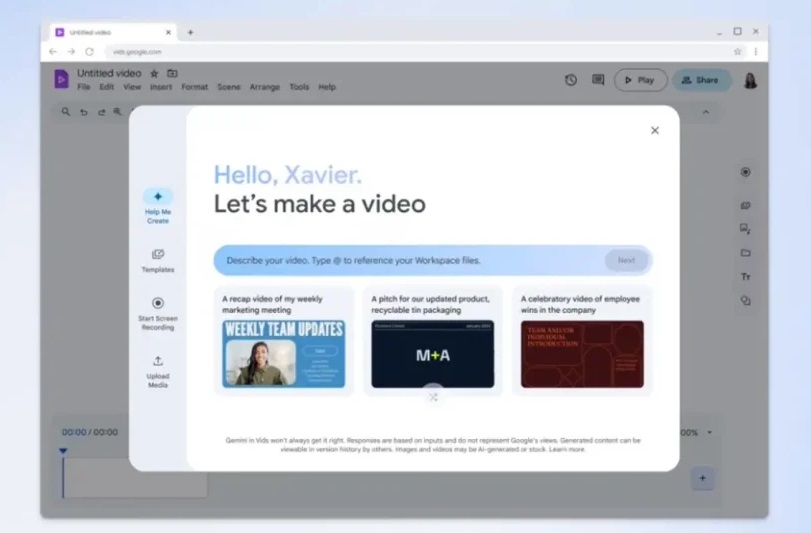Open the Insert menu
This screenshot has height=533, width=811.
161,87
